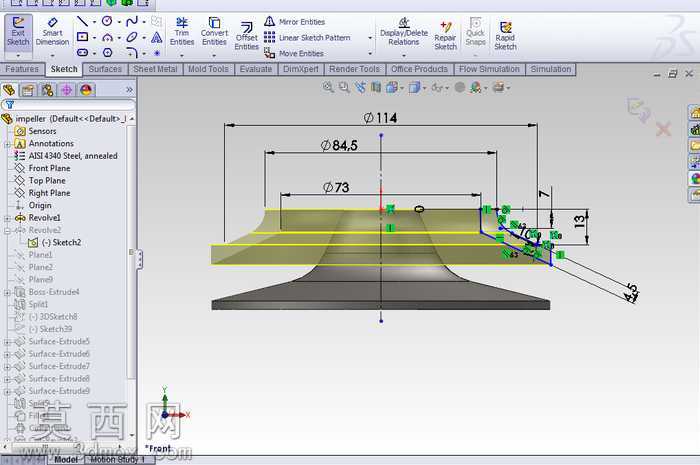The height and width of the screenshot is (465, 700).
Task: Click Move Entities
Action: (x=294, y=53)
